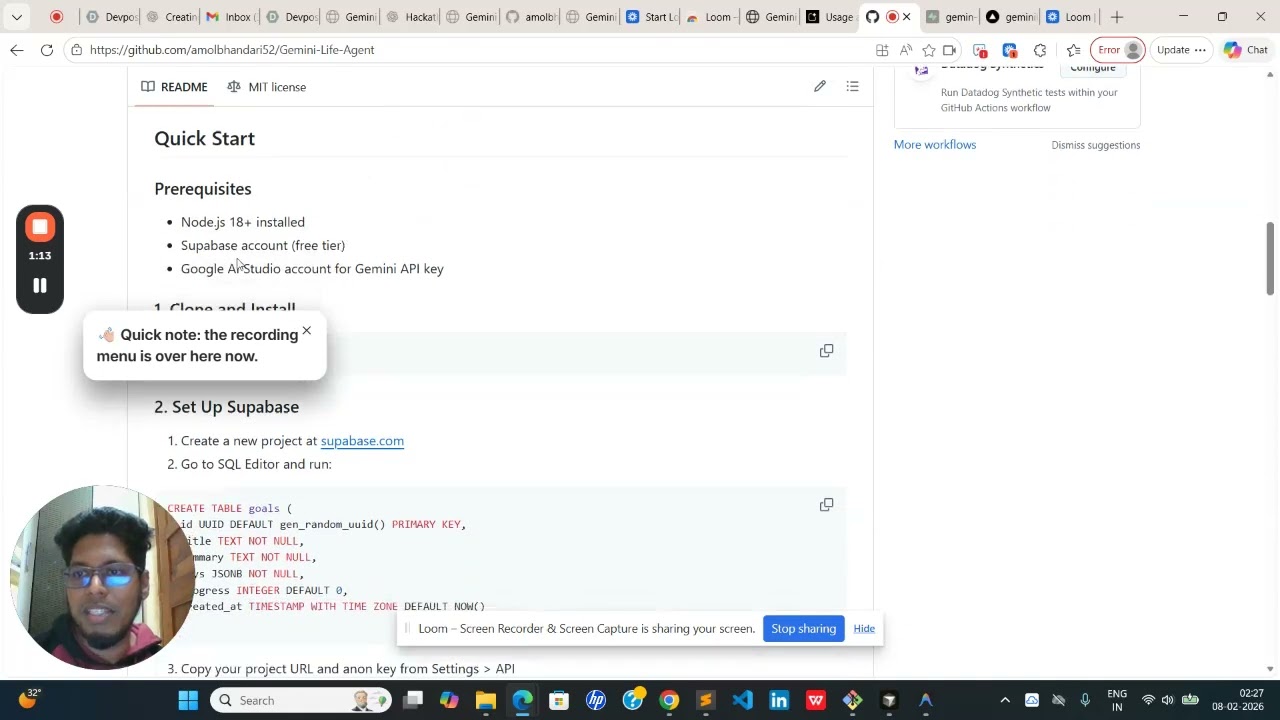Open the Copilot Chat button
This screenshot has height=720, width=1280.
click(x=1245, y=50)
